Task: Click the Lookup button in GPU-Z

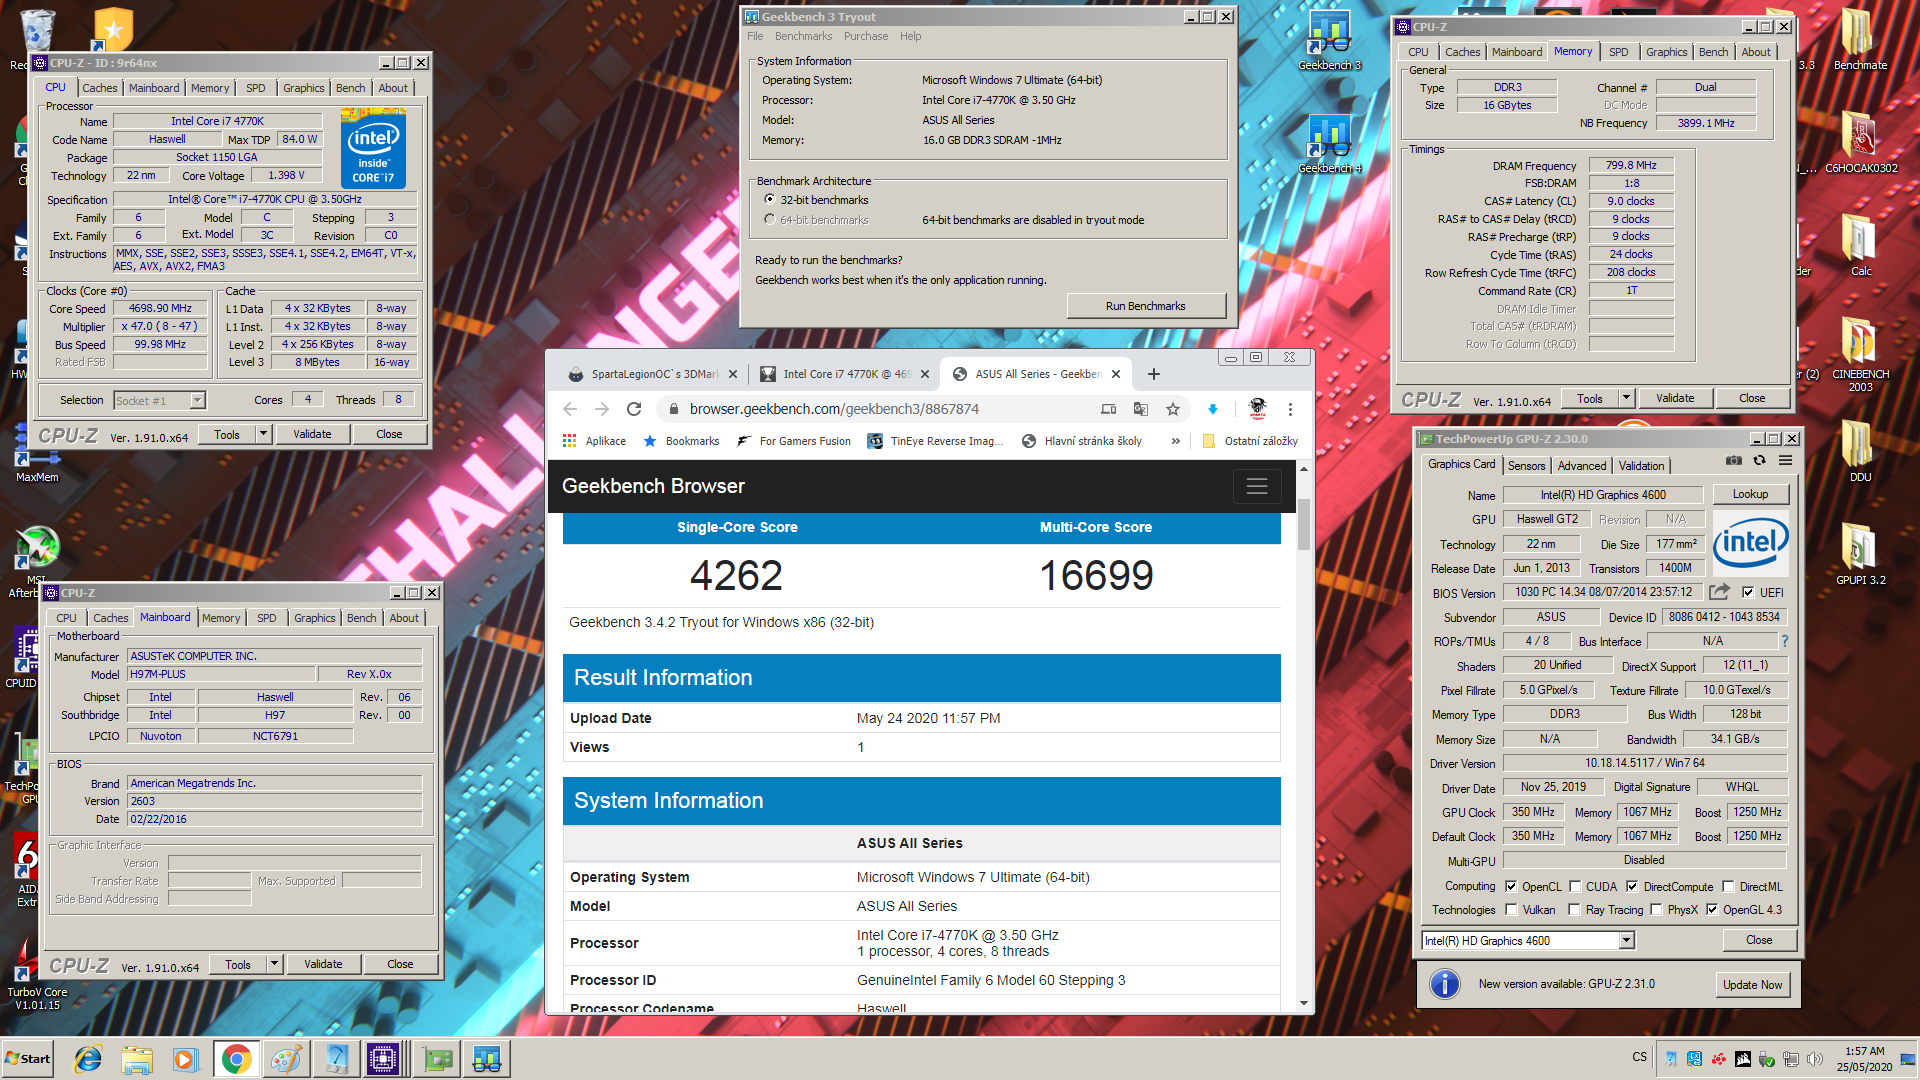Action: 1750,494
